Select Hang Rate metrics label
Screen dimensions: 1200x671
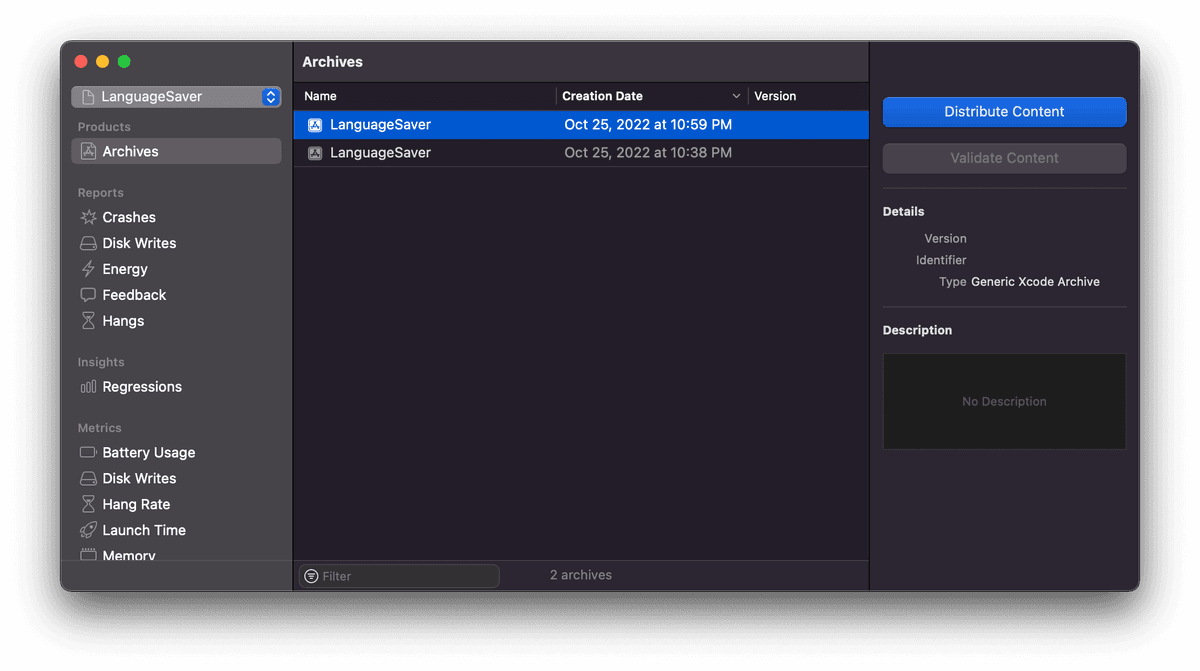tap(136, 504)
